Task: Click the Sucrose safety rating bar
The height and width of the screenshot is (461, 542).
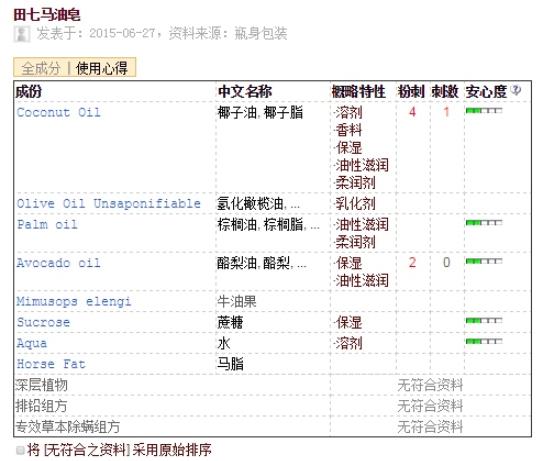Action: [x=484, y=320]
